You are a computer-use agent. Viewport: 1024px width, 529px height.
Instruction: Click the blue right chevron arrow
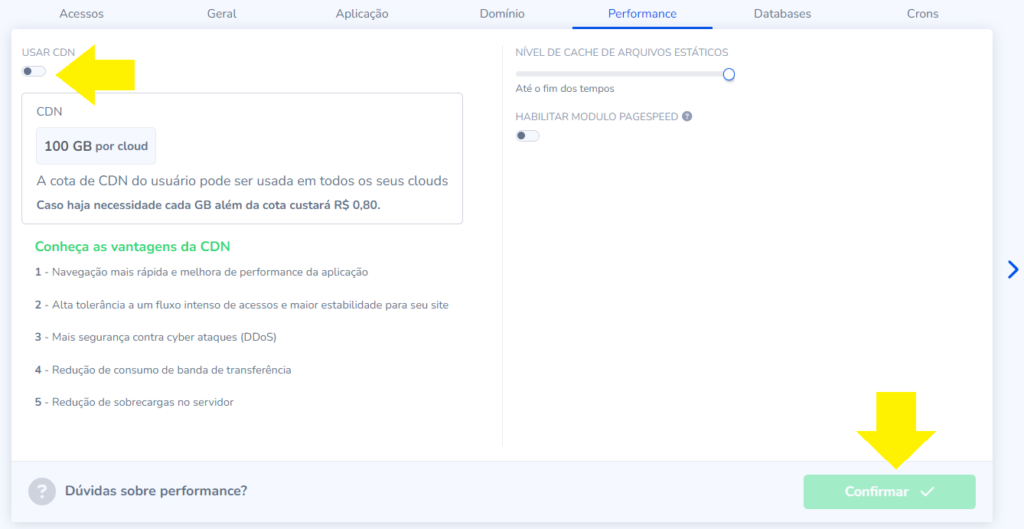point(1012,269)
